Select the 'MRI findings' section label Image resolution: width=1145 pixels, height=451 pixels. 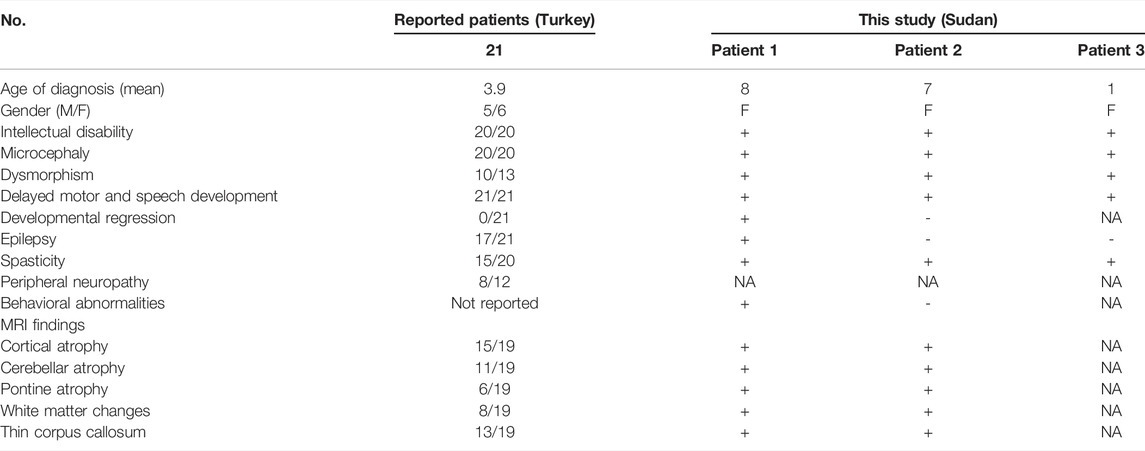coord(42,325)
